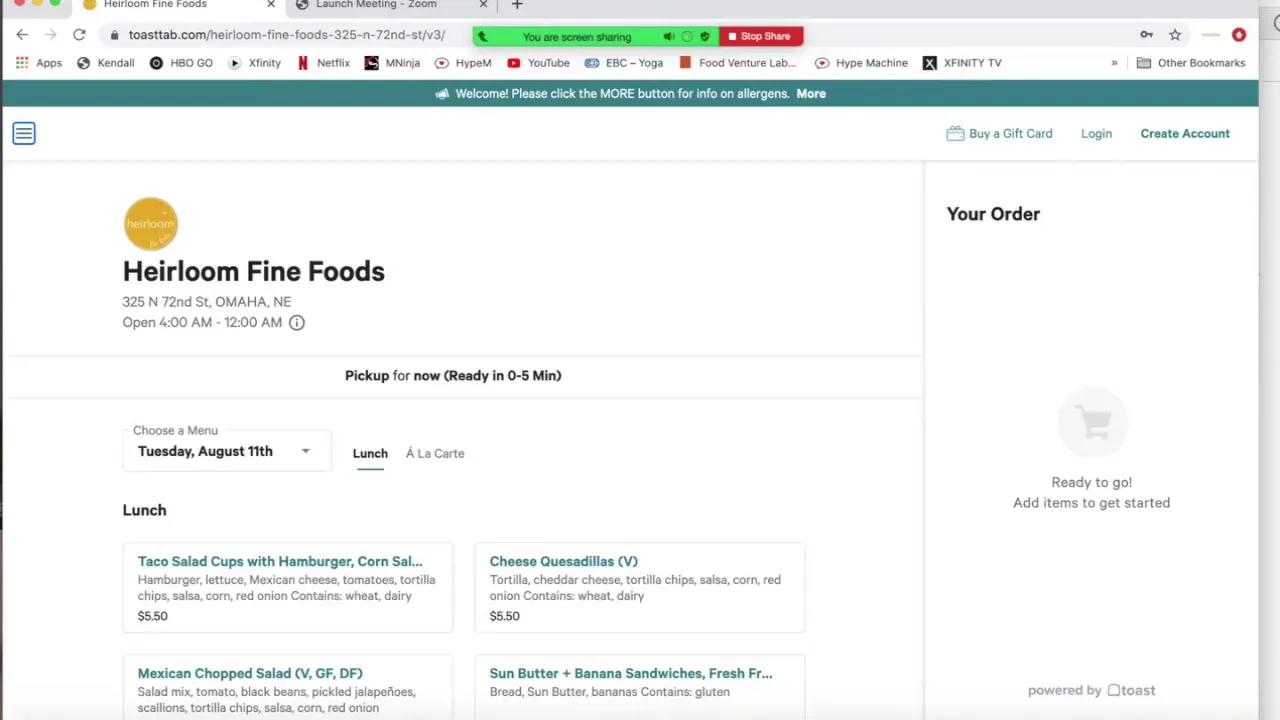Click the Chrome profile red icon
This screenshot has width=1280, height=720.
pyautogui.click(x=1239, y=35)
